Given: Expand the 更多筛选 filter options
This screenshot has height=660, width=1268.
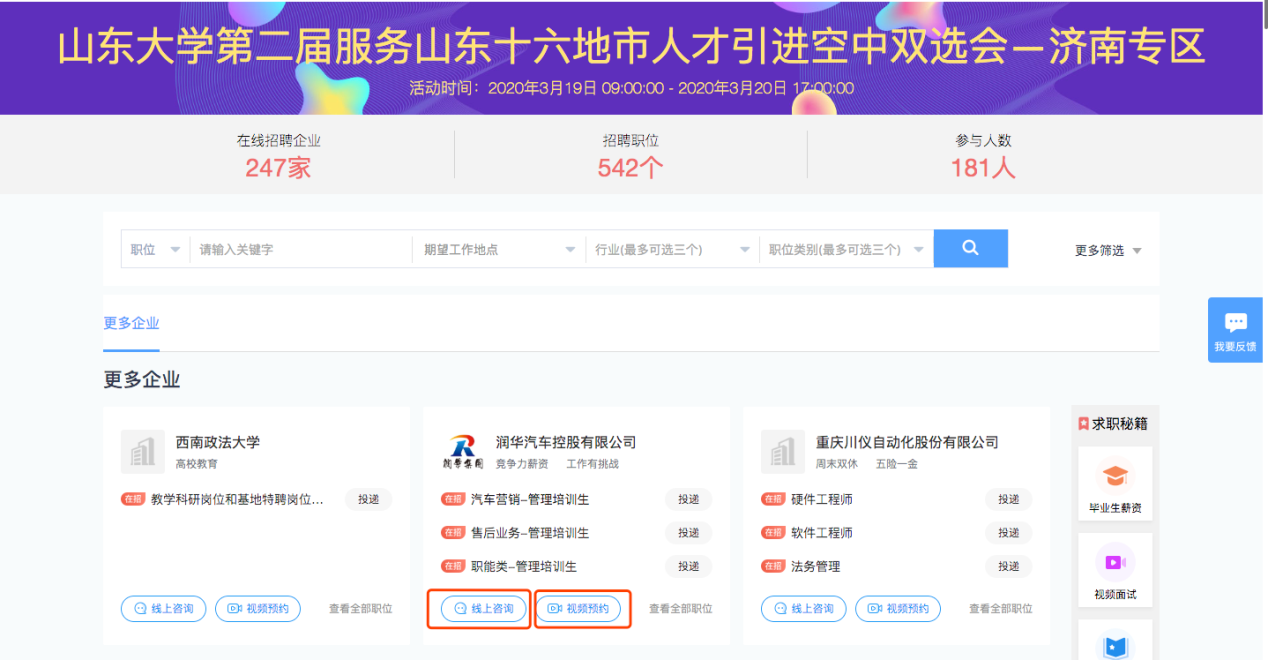Looking at the screenshot, I should tap(1108, 251).
